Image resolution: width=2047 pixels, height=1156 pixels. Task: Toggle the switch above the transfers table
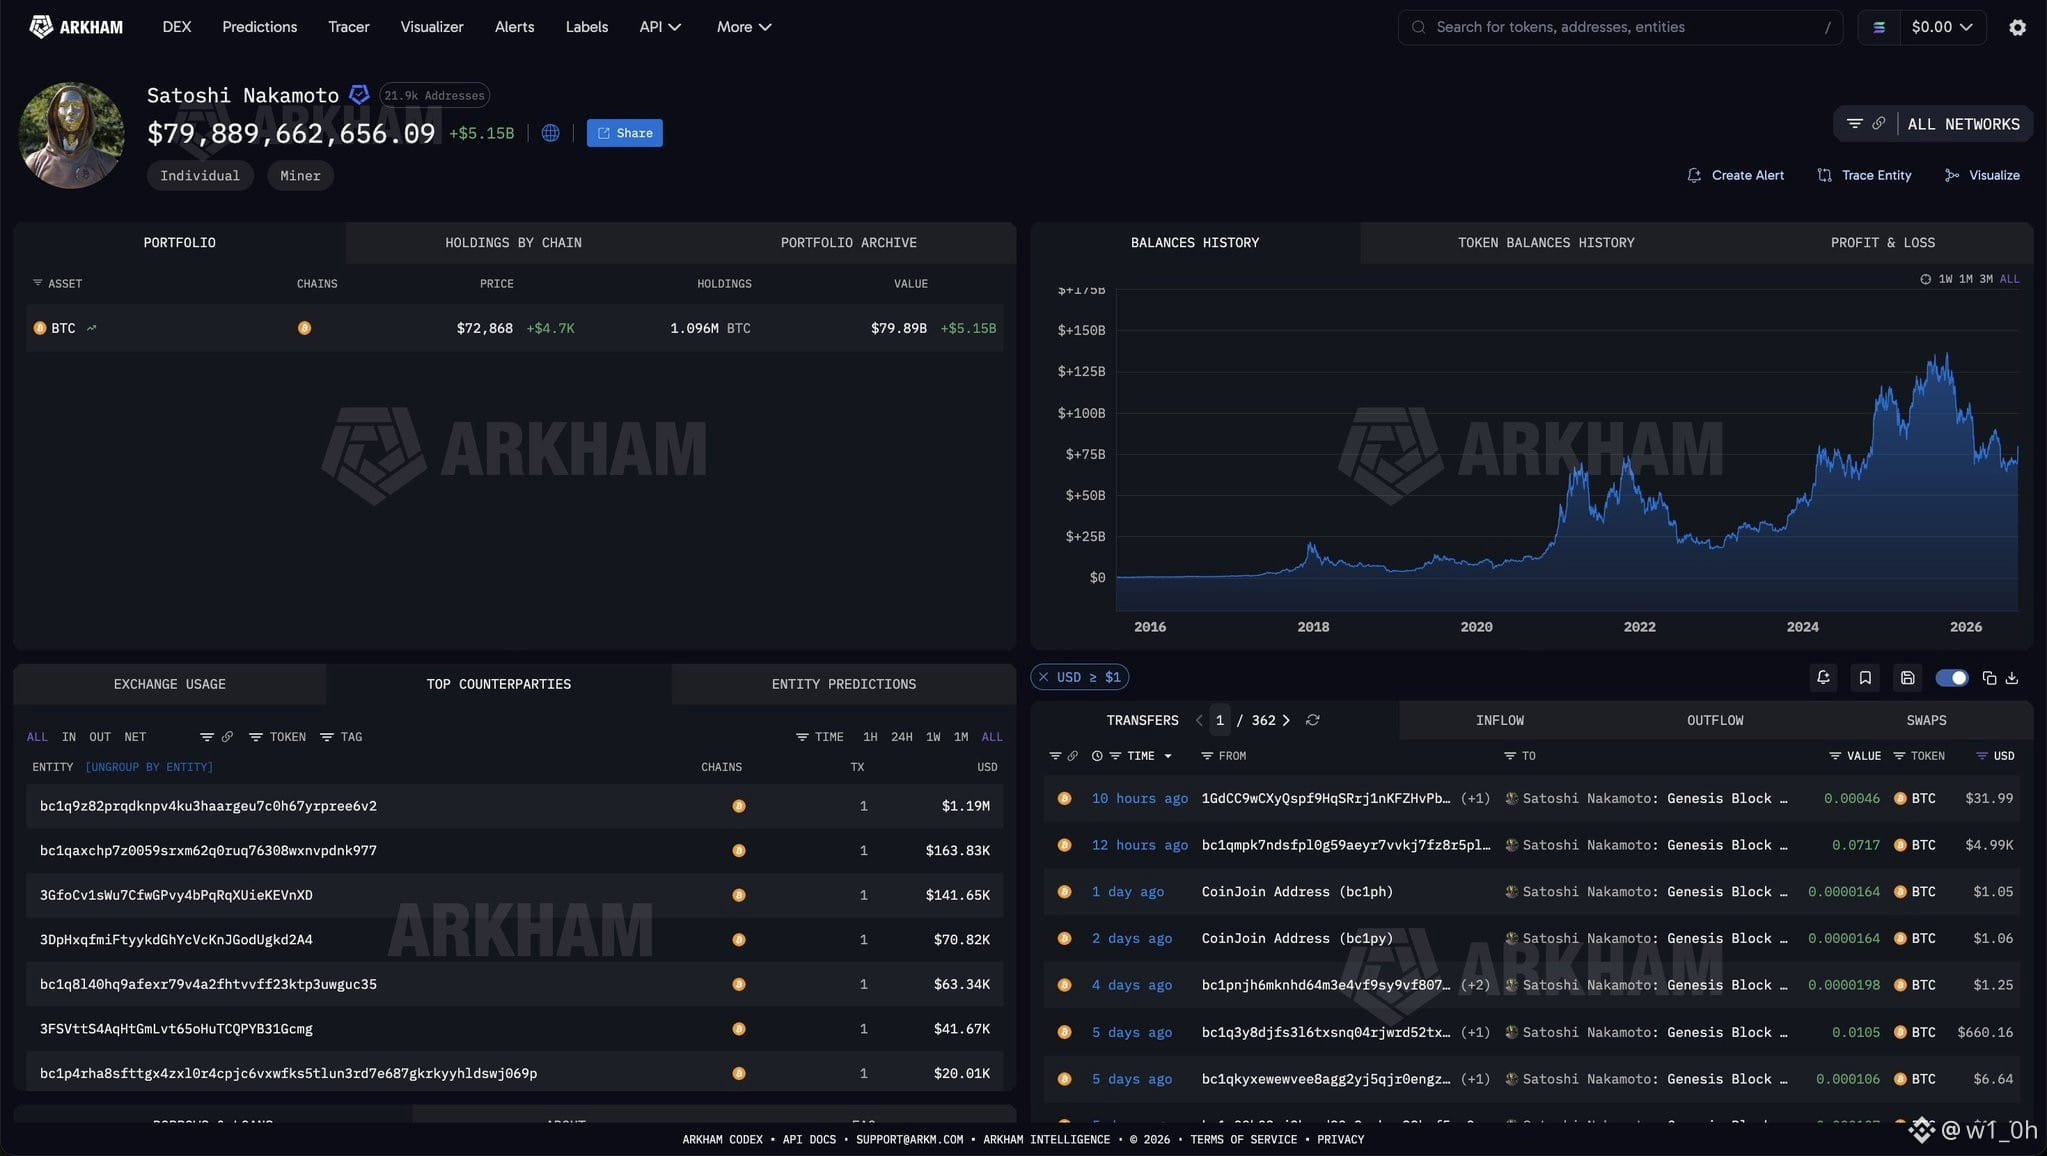pyautogui.click(x=1951, y=678)
